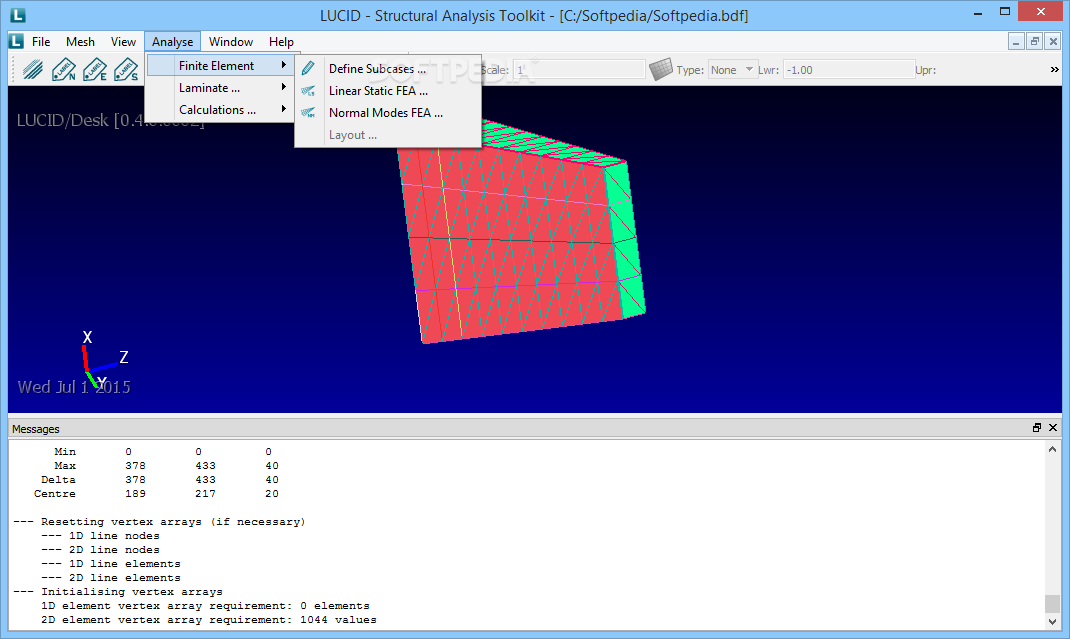Open the File menu
Screen dimensions: 1070x639
[x=41, y=42]
